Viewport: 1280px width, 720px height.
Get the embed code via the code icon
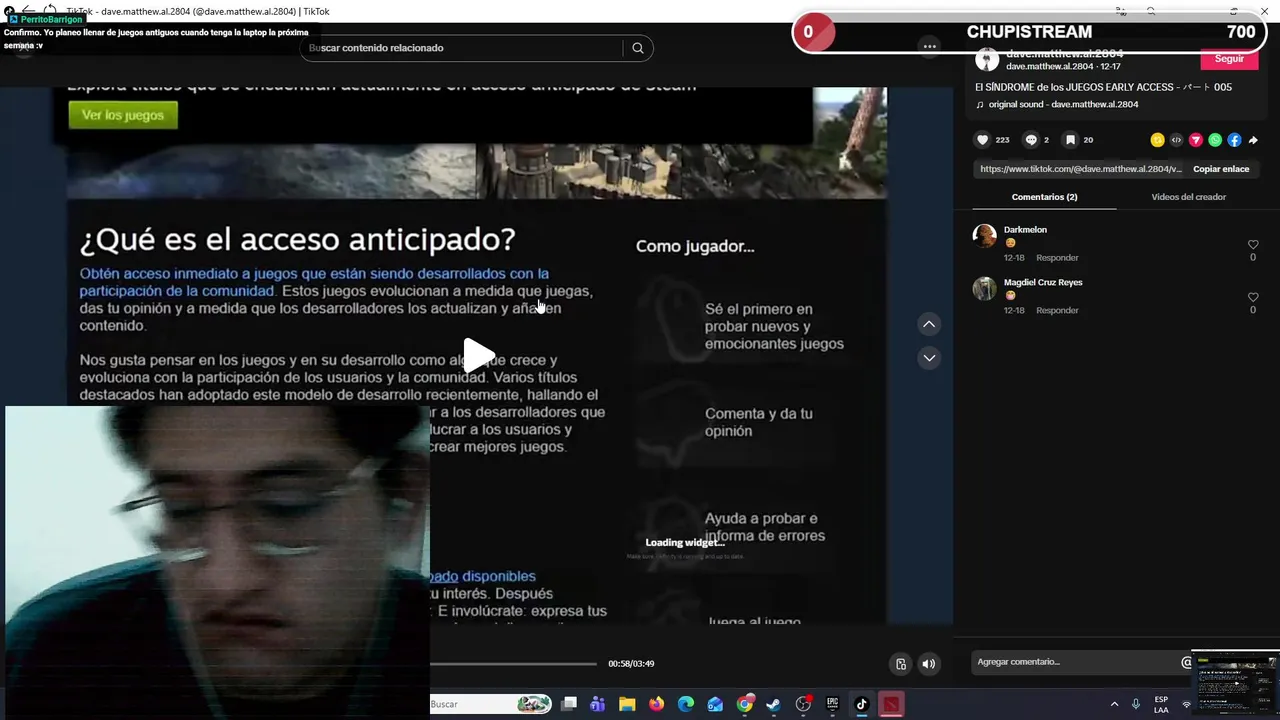(1176, 140)
